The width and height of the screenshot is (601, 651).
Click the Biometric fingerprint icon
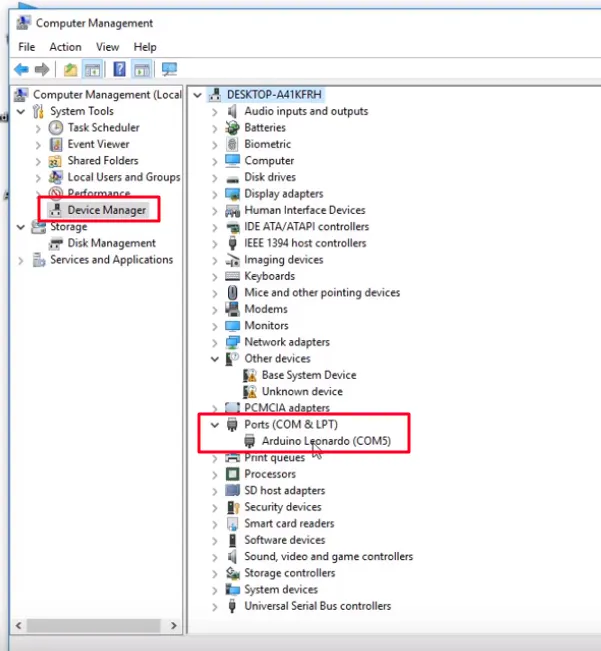point(232,144)
